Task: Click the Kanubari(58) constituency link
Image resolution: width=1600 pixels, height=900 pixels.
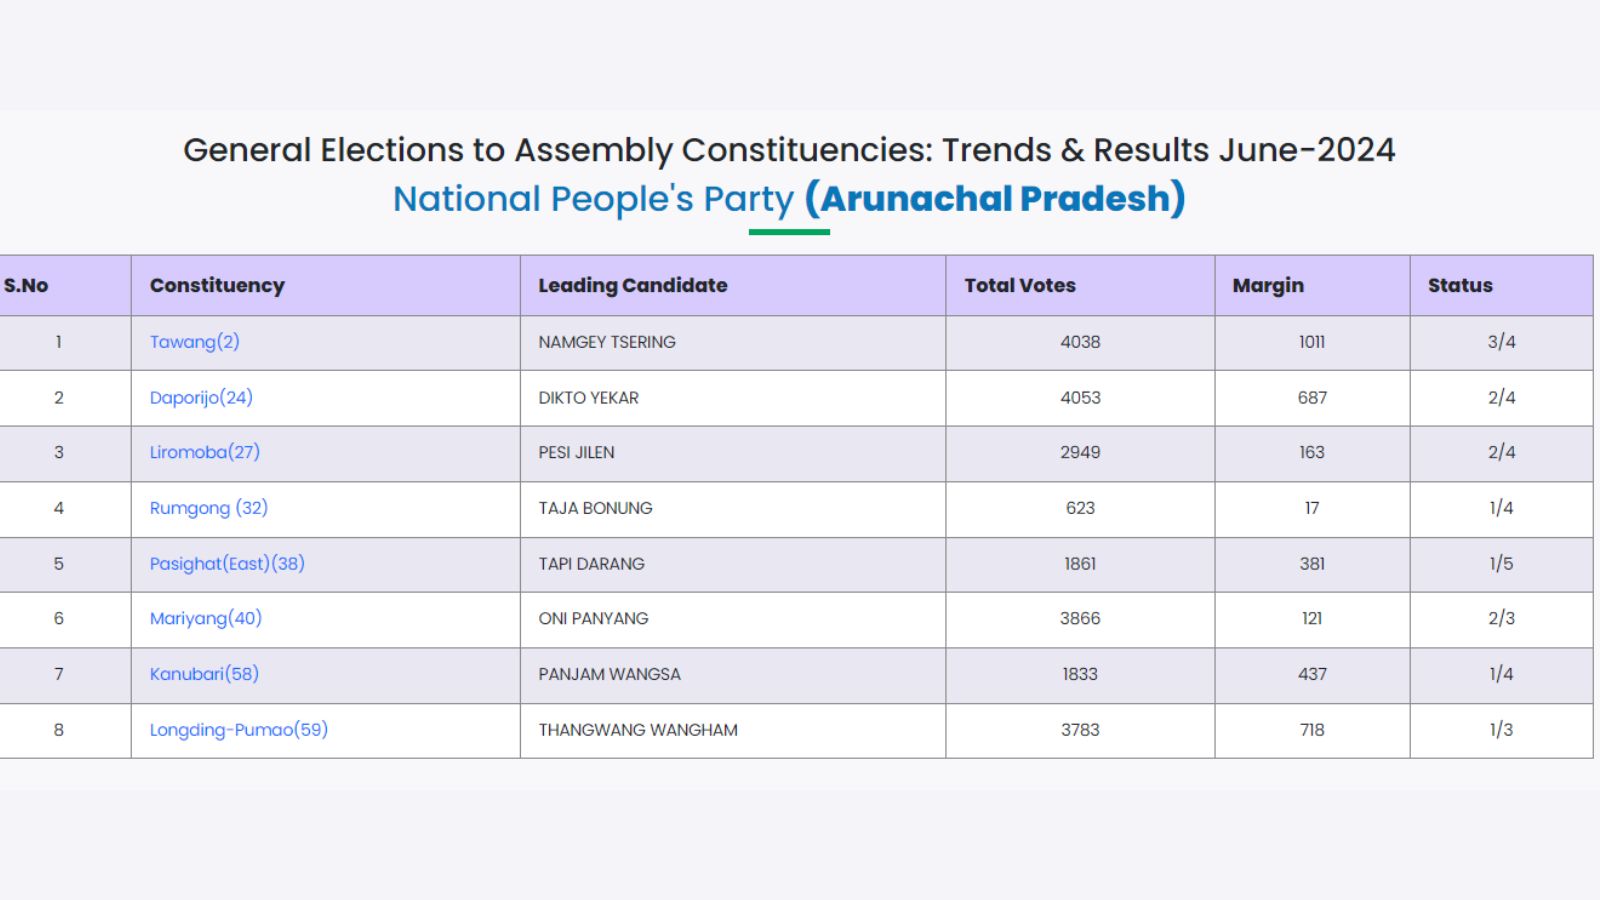Action: (x=204, y=674)
